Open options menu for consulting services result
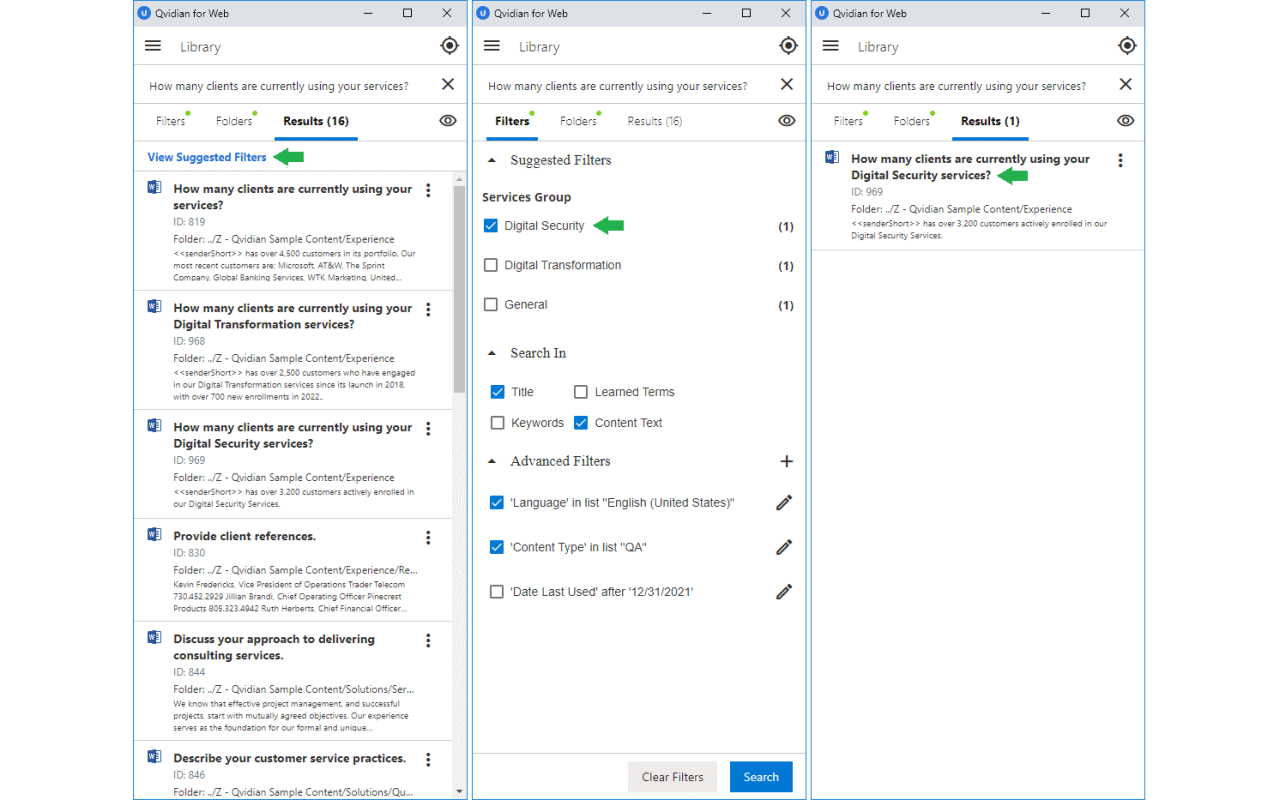 (x=428, y=641)
